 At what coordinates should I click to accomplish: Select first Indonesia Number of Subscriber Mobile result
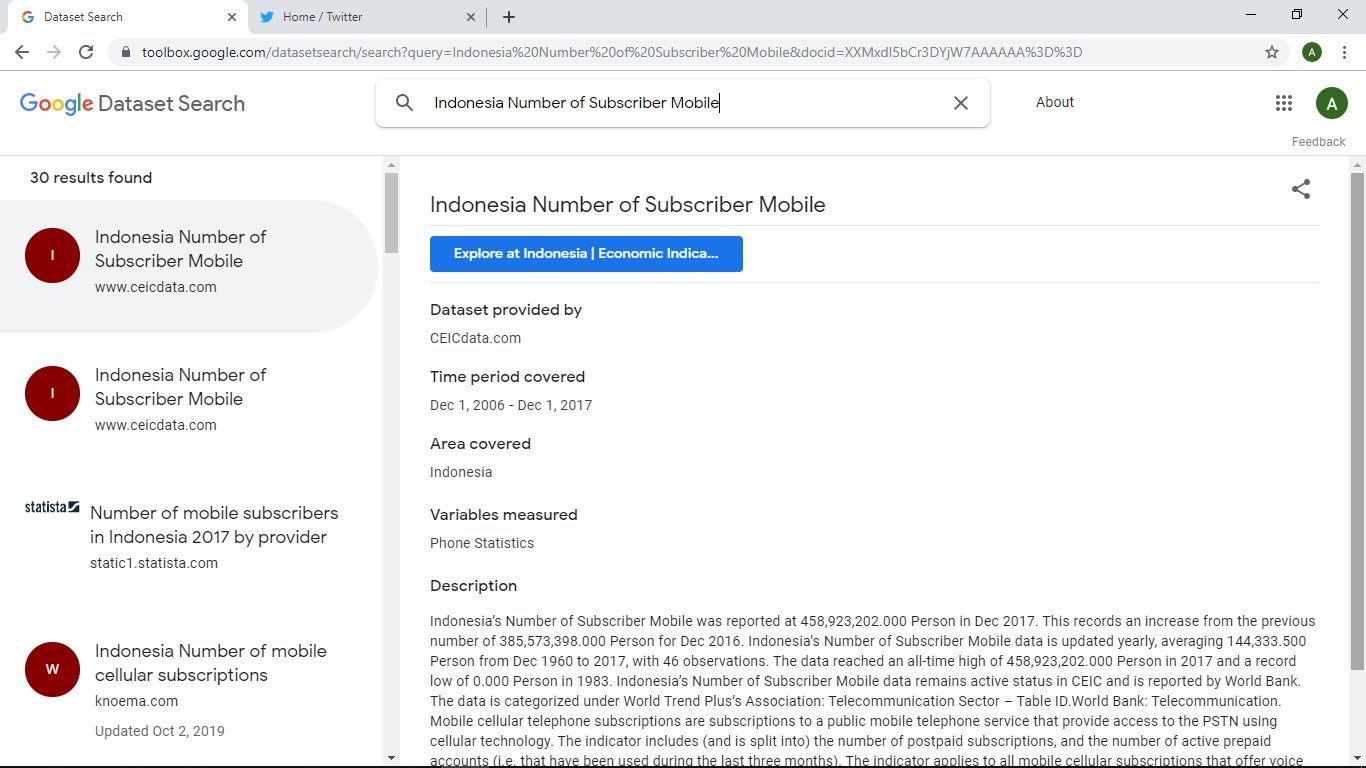tap(189, 266)
